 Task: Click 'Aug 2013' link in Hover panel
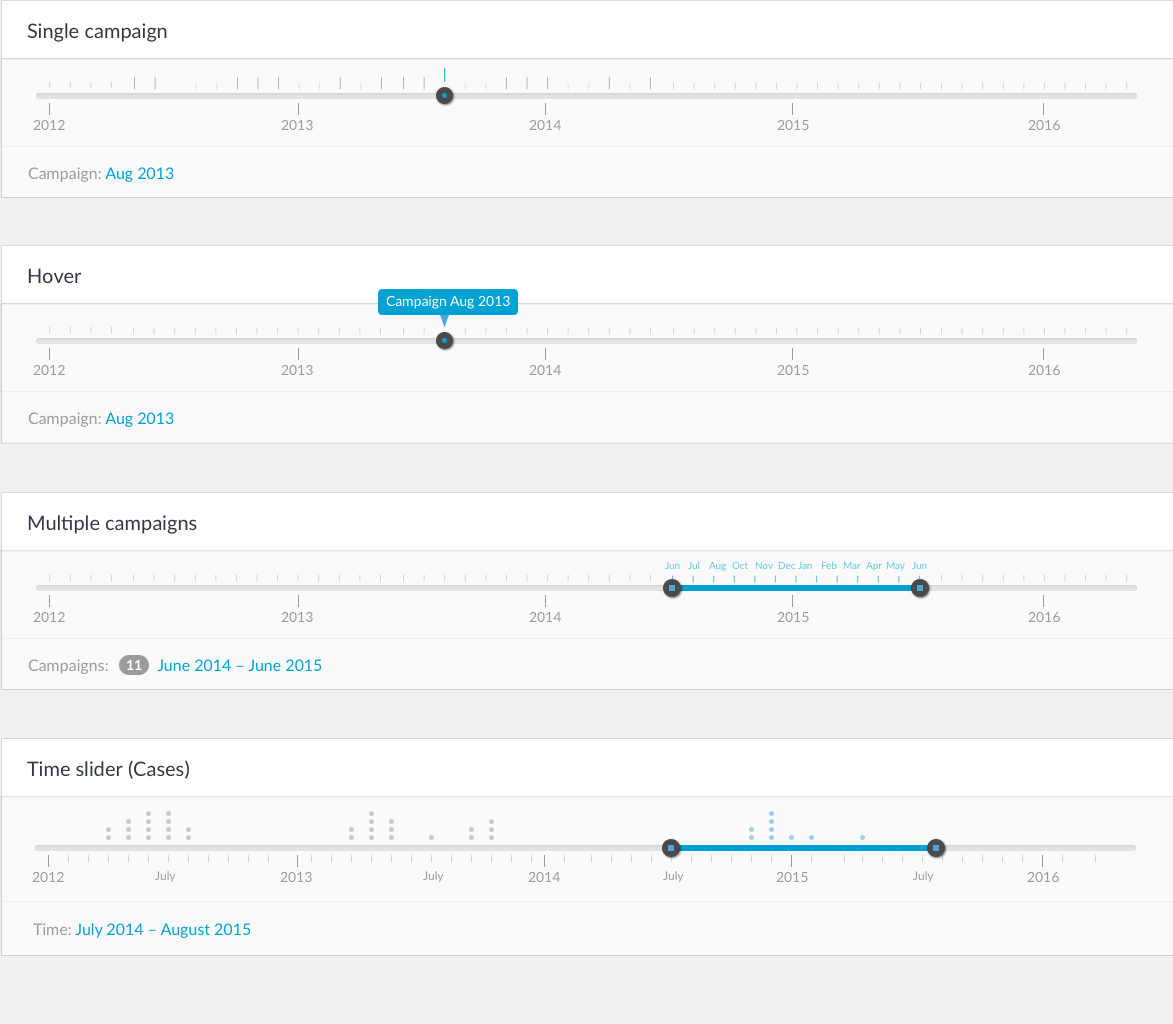139,418
